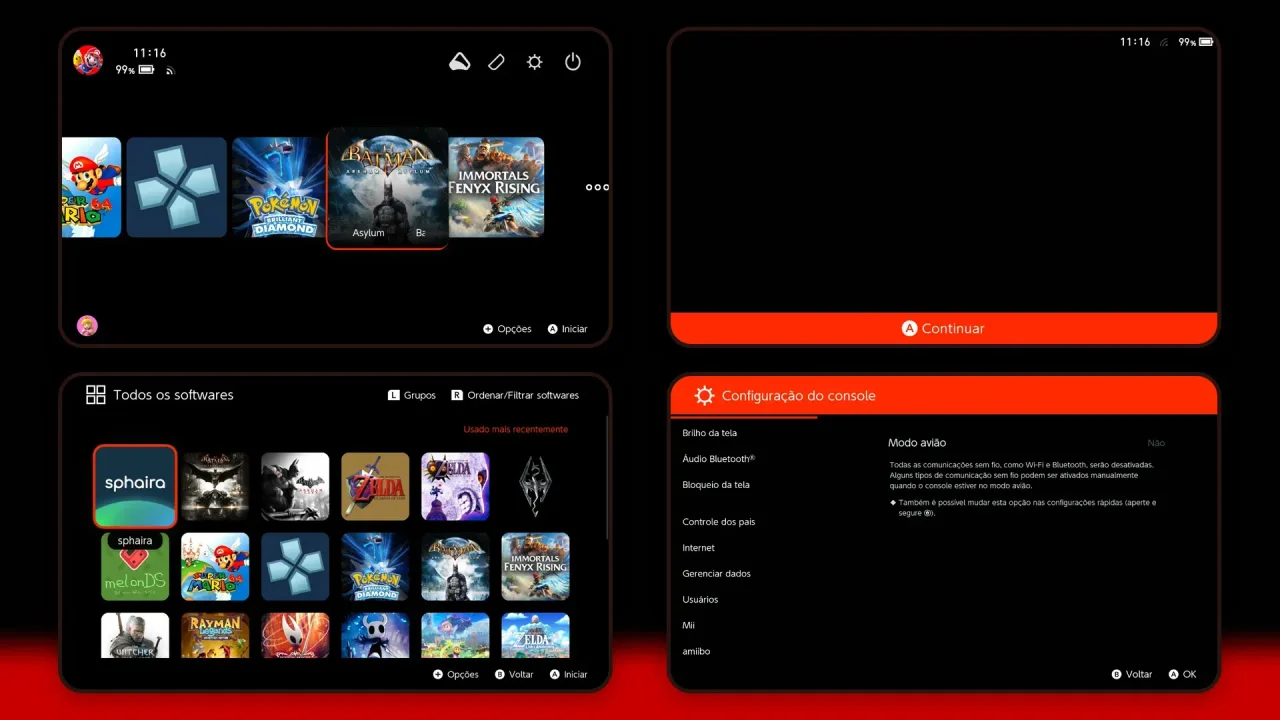Viewport: 1280px width, 720px height.
Task: Click Opções in Todos os softwares
Action: click(x=456, y=675)
